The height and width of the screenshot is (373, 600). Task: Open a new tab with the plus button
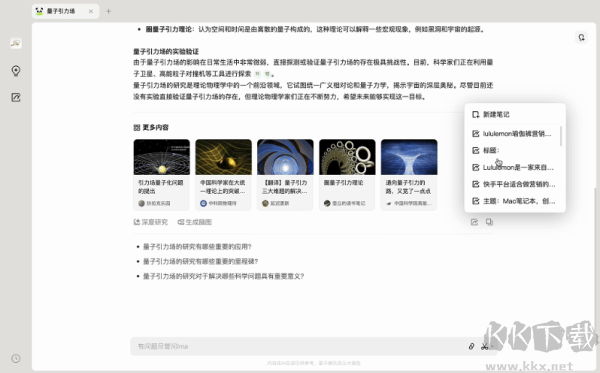coord(109,11)
